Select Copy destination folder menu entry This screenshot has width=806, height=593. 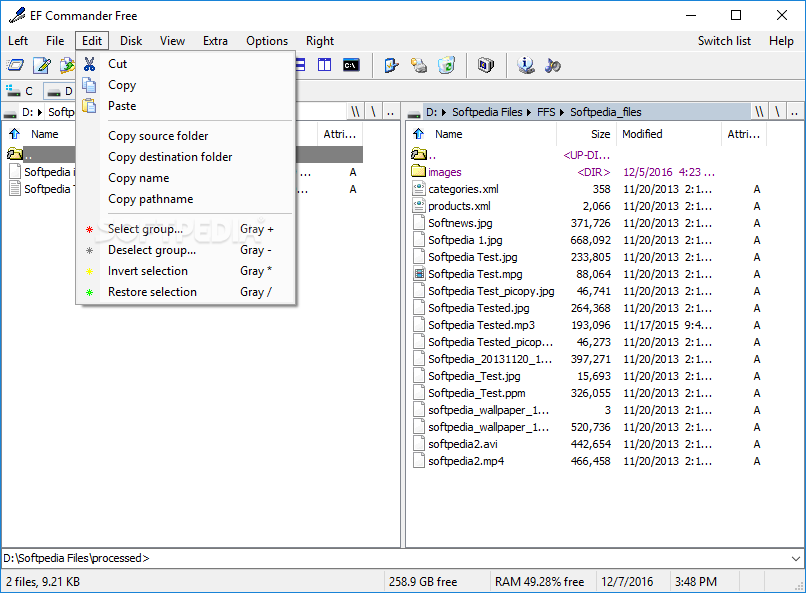pos(186,157)
